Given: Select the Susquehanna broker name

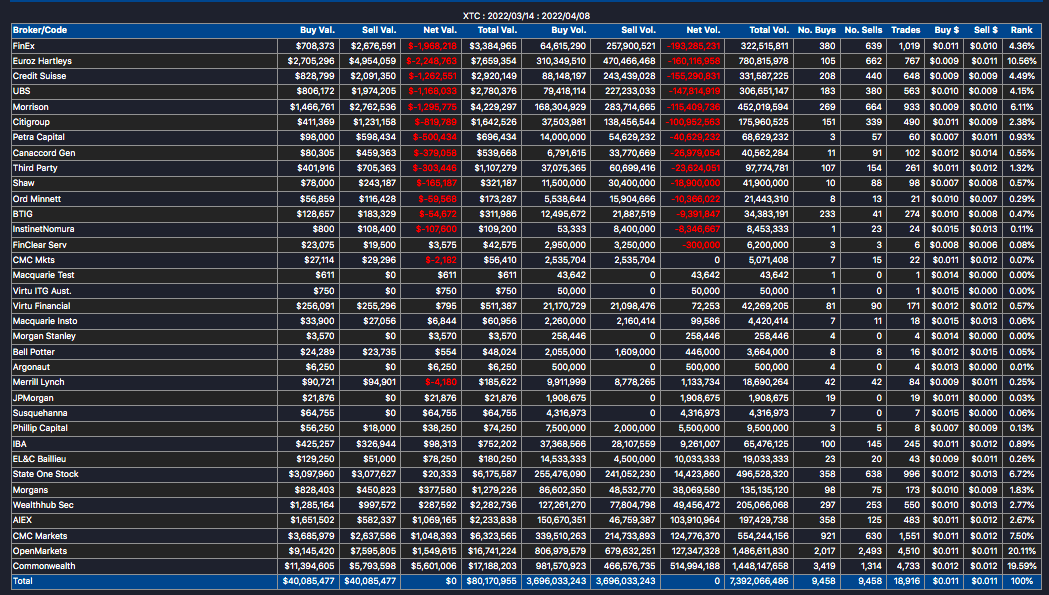Looking at the screenshot, I should pyautogui.click(x=40, y=414).
